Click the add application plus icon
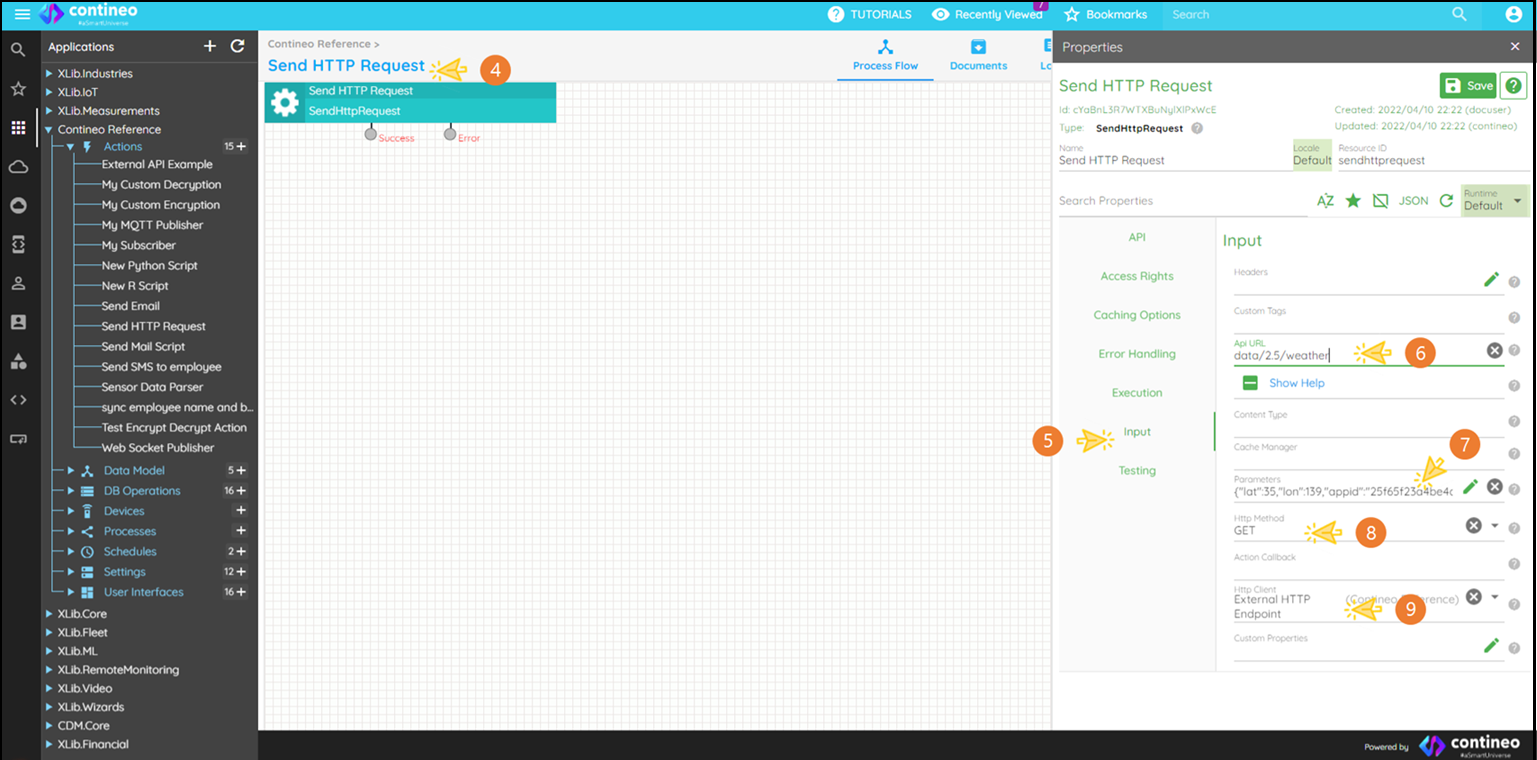 click(x=210, y=46)
